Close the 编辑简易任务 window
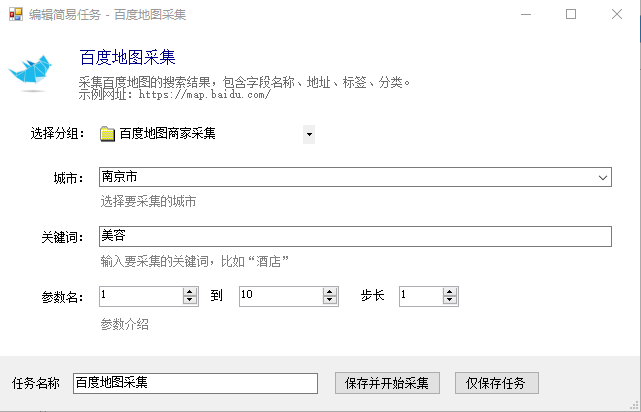This screenshot has height=412, width=641. click(x=617, y=14)
